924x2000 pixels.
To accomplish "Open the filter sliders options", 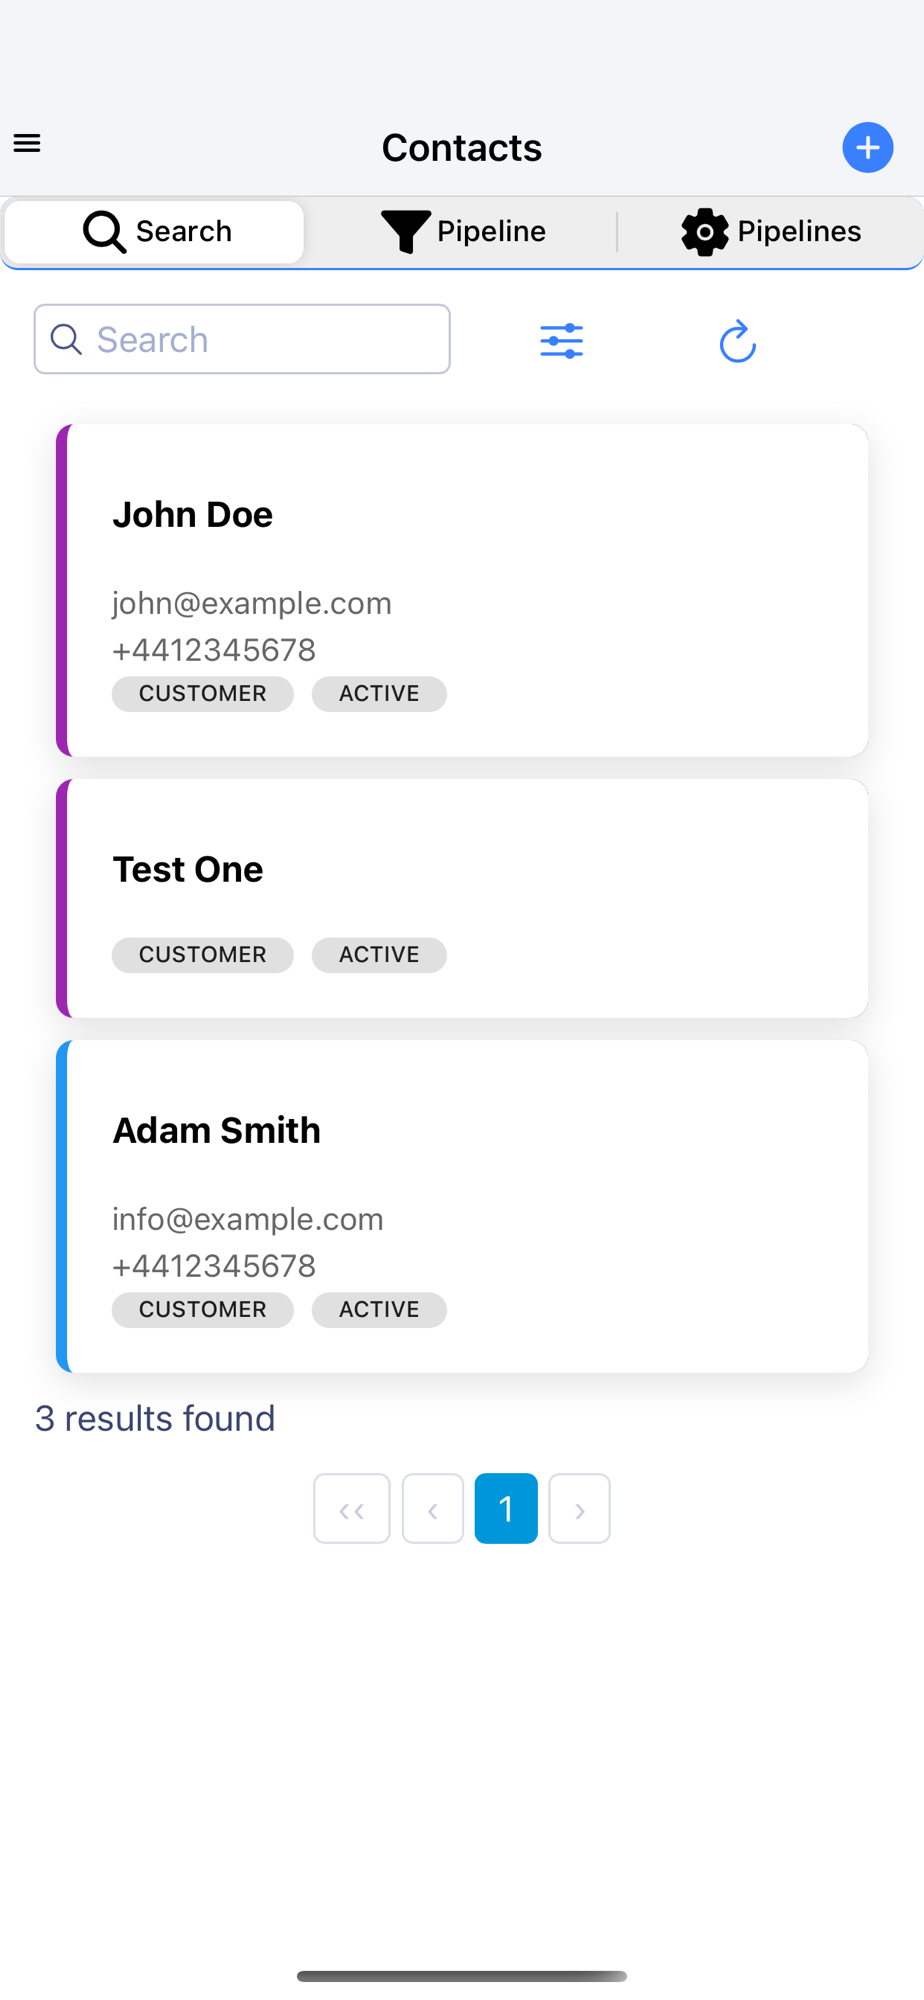I will click(562, 341).
